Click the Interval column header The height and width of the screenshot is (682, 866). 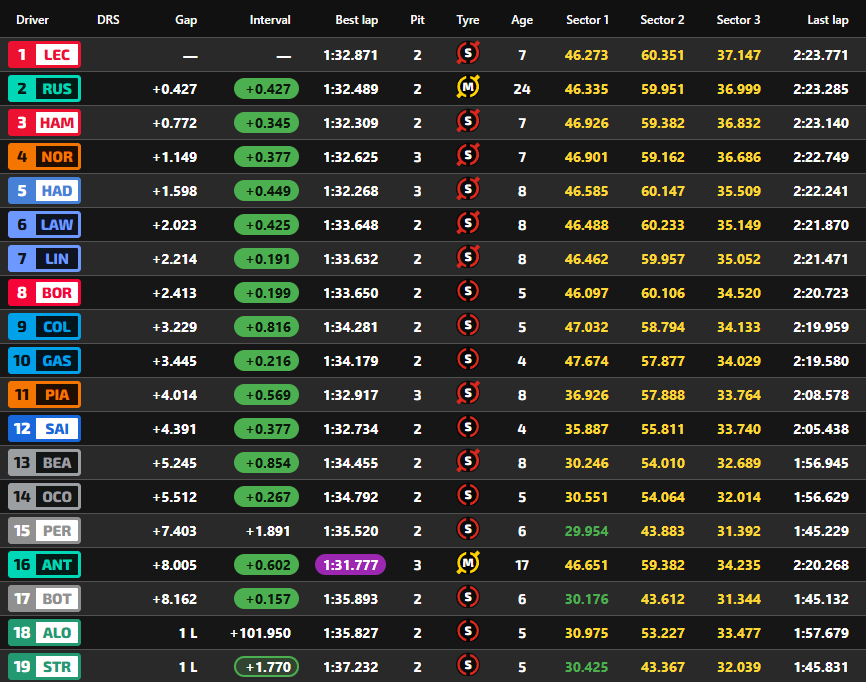[x=270, y=20]
